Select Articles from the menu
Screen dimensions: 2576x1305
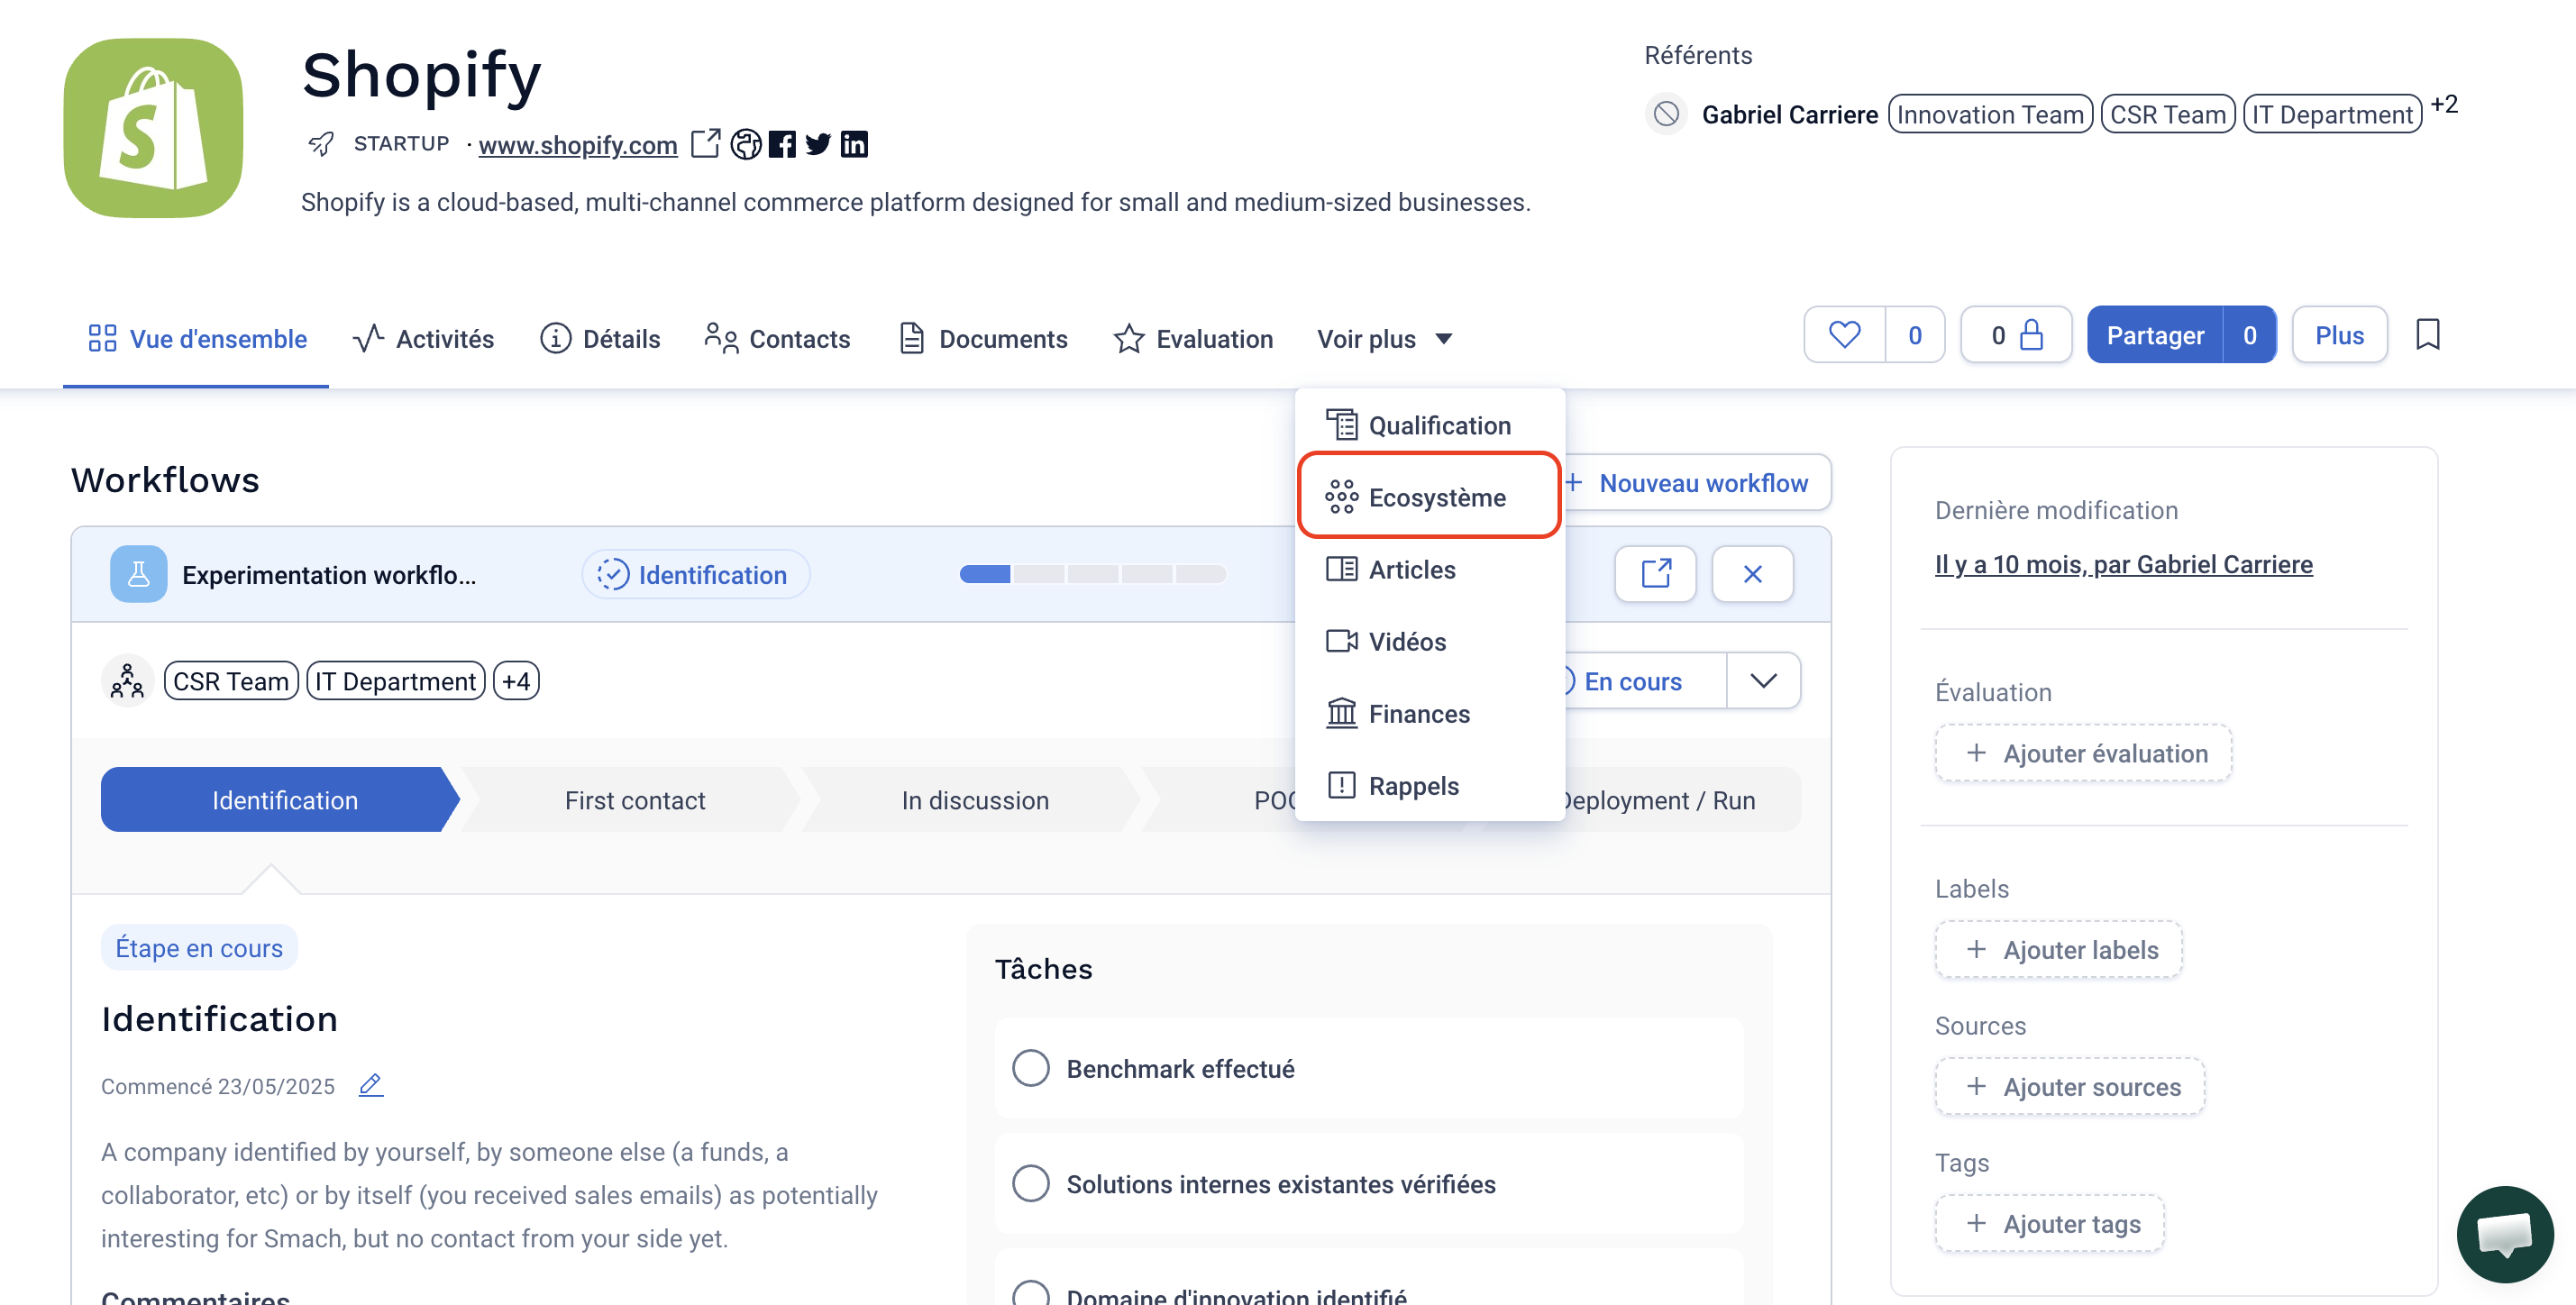pos(1430,569)
